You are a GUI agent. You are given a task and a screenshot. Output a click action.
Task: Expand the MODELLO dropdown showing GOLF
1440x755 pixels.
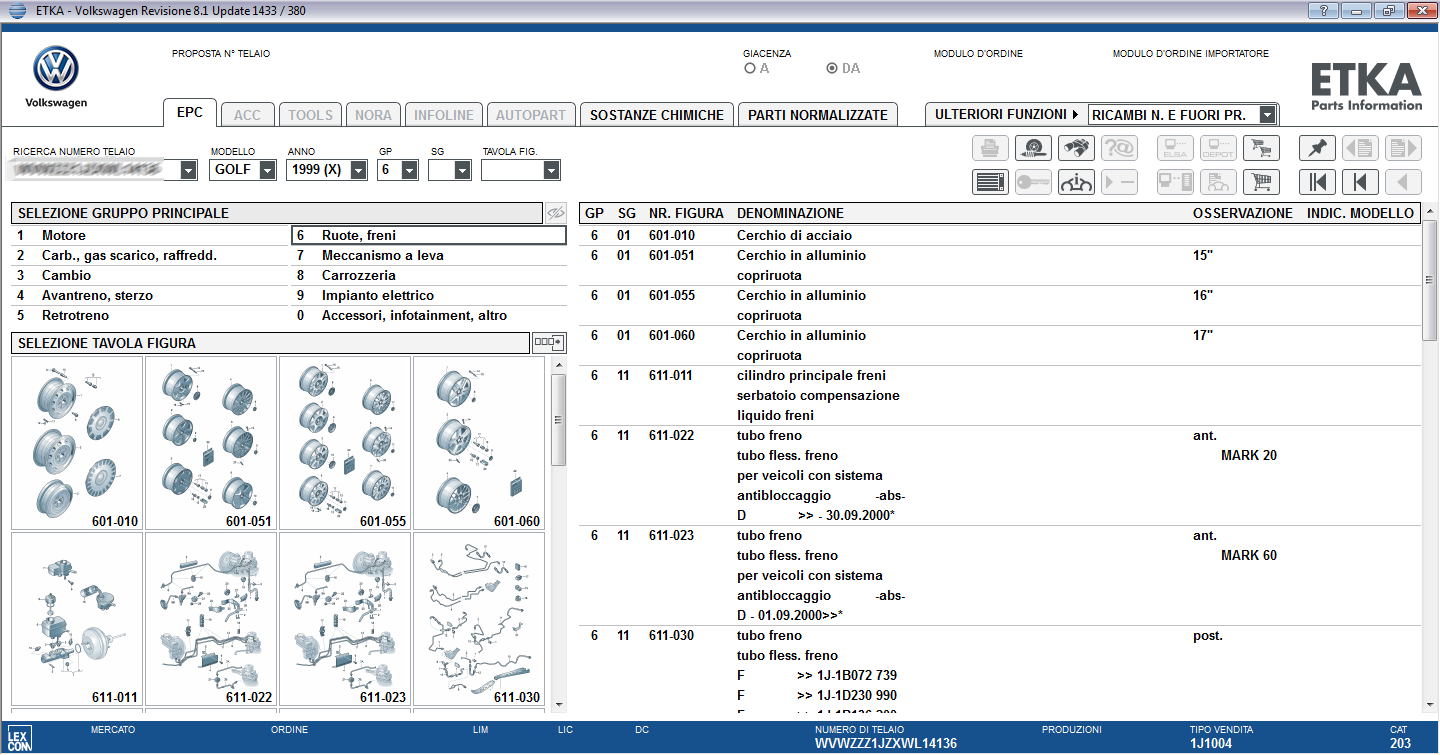click(267, 171)
